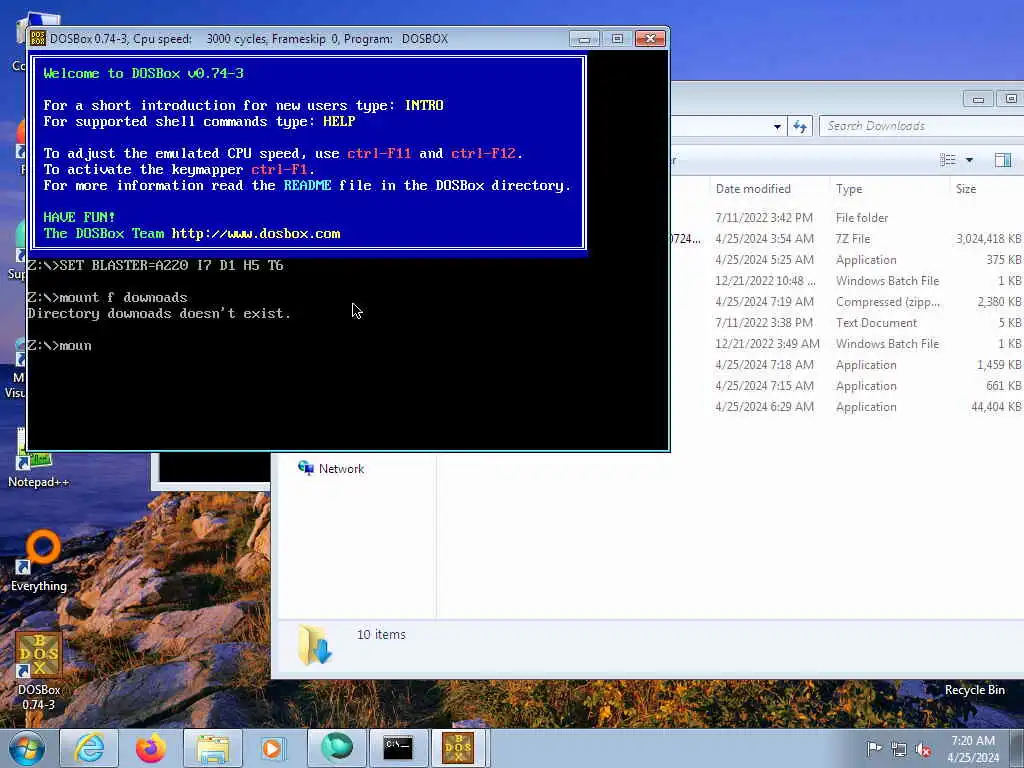Image resolution: width=1024 pixels, height=768 pixels.
Task: Open Internet Explorer from the taskbar
Action: click(x=89, y=748)
